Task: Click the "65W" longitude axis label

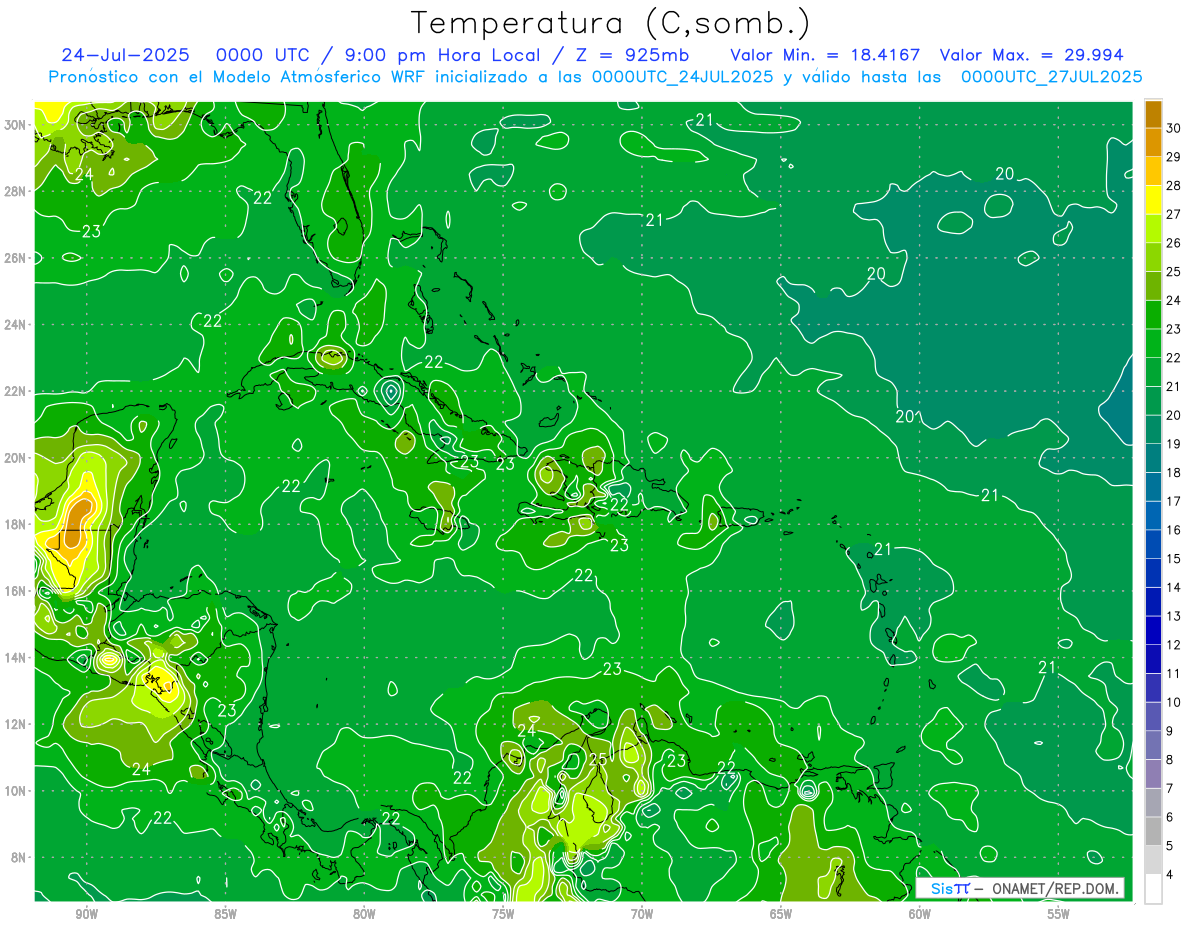Action: (781, 914)
